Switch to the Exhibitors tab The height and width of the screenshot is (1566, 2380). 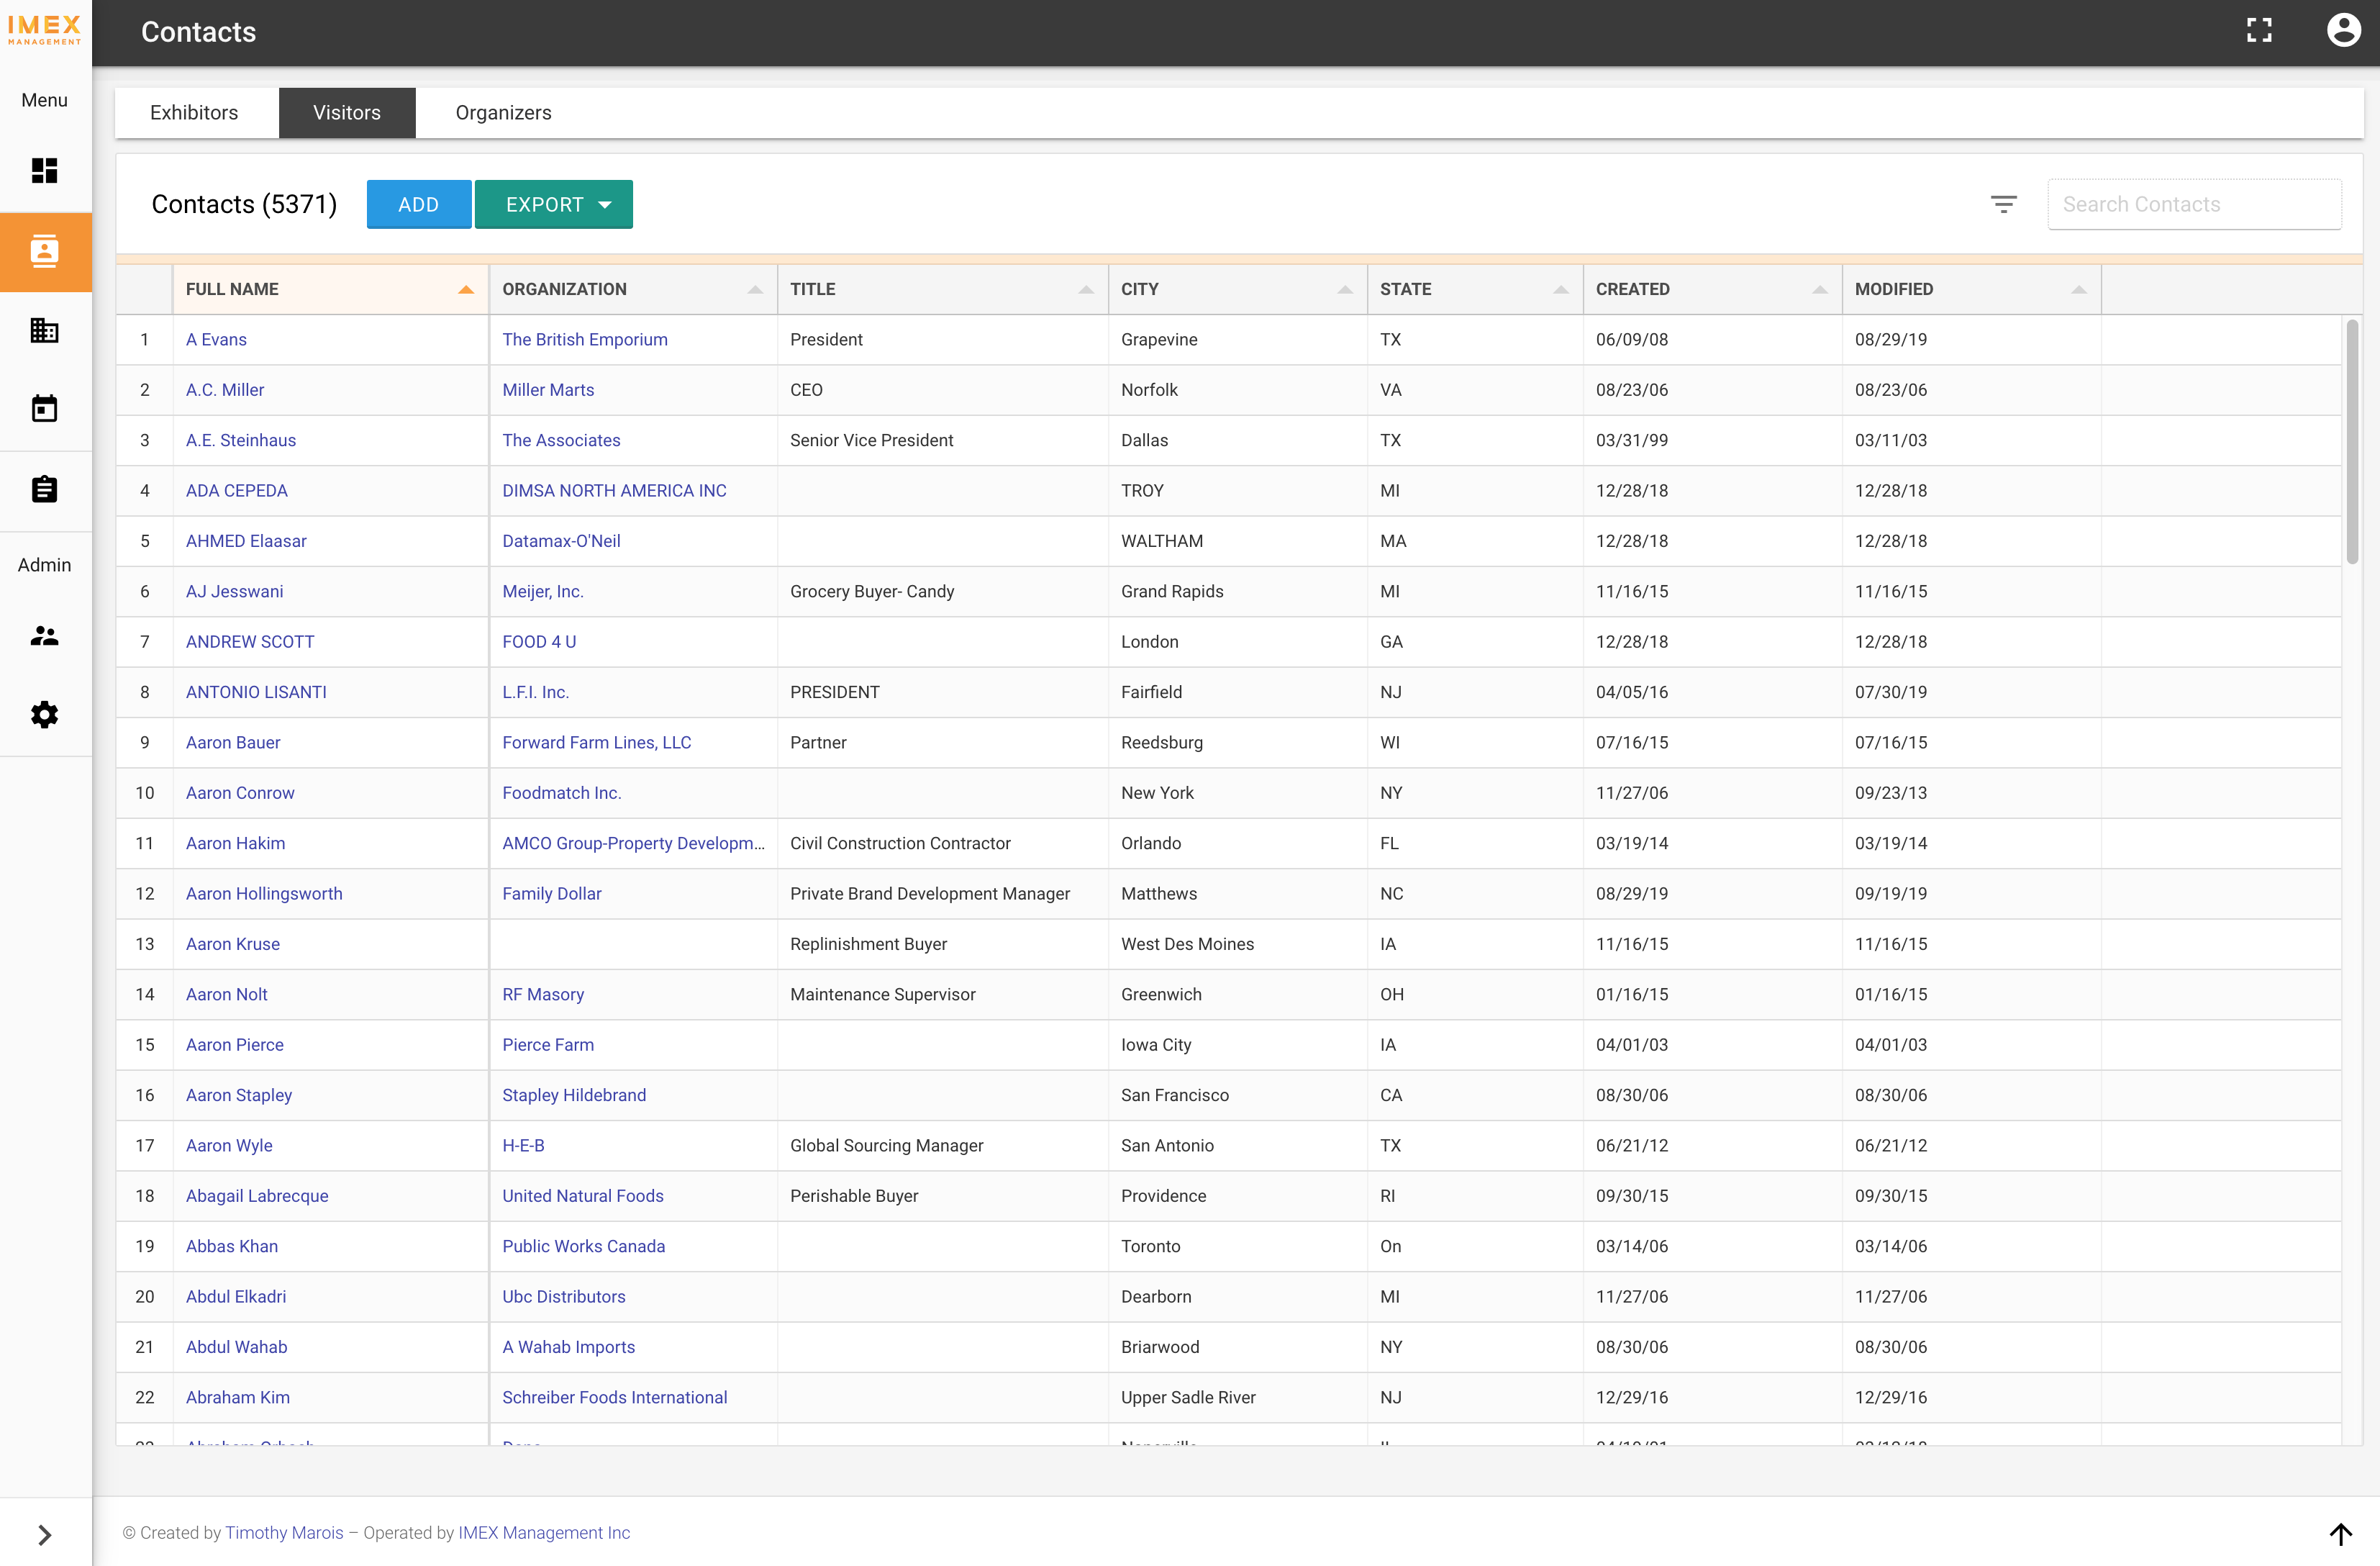194,112
